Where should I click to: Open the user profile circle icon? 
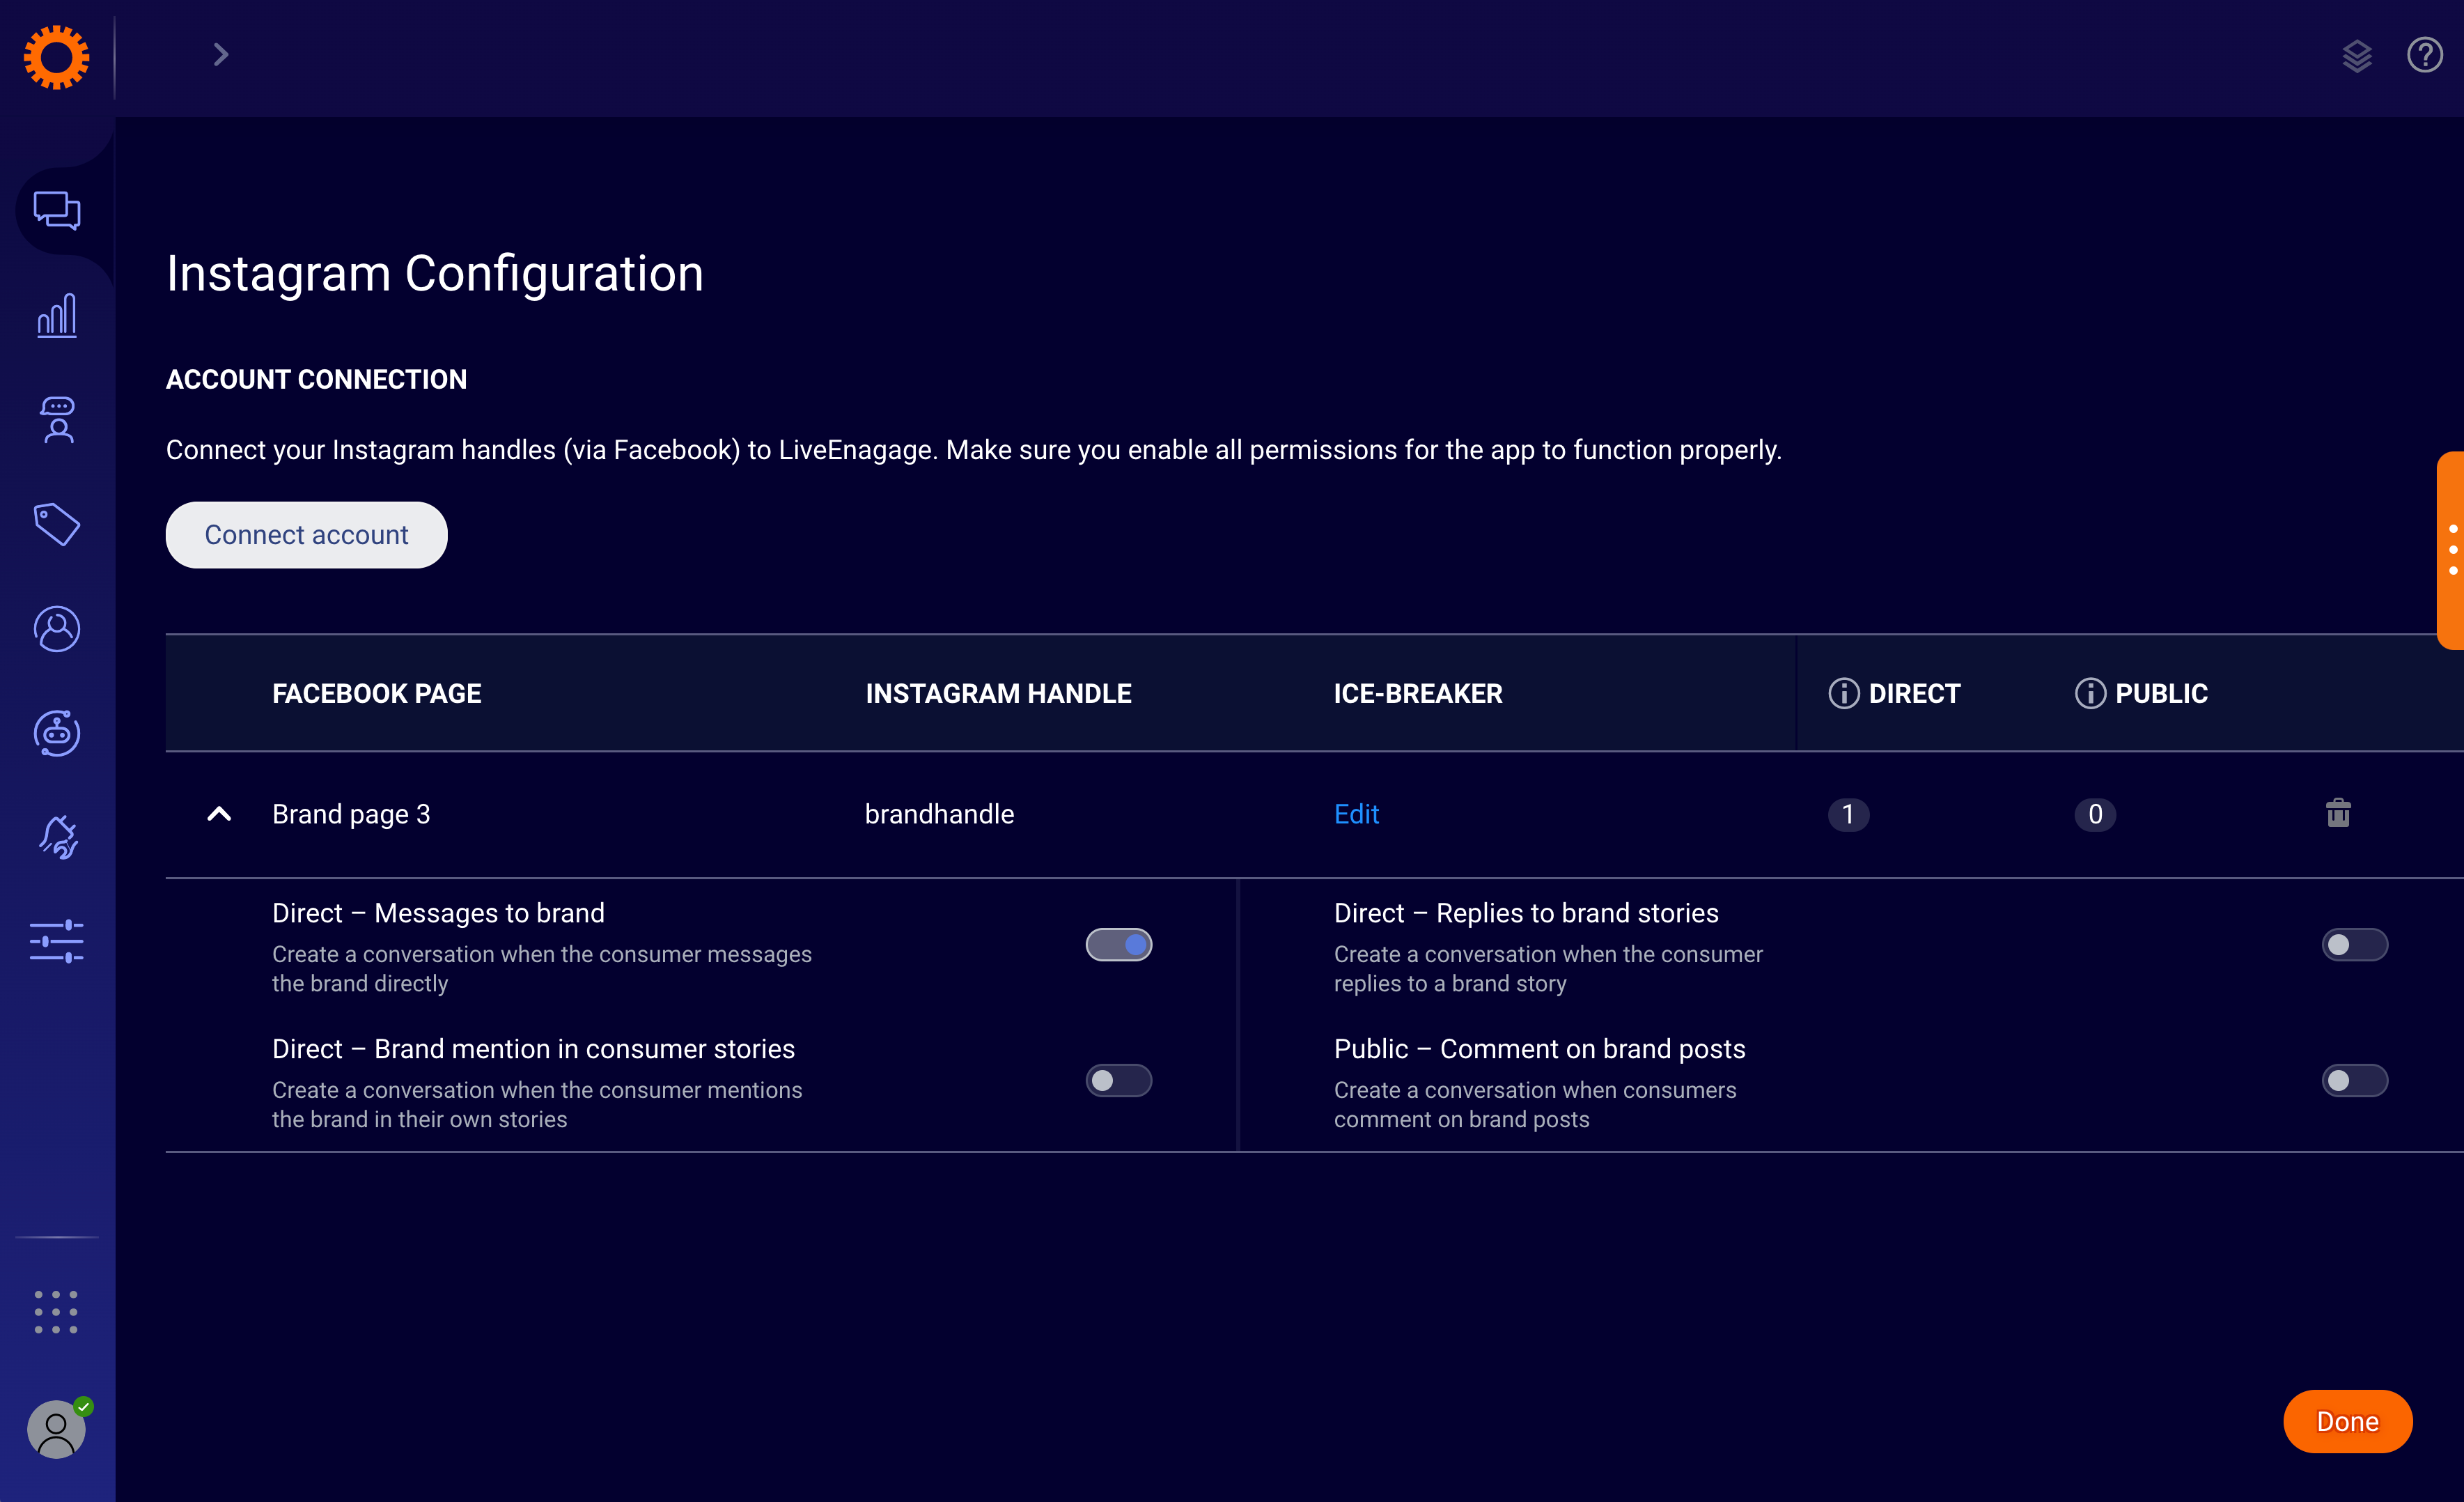click(57, 629)
